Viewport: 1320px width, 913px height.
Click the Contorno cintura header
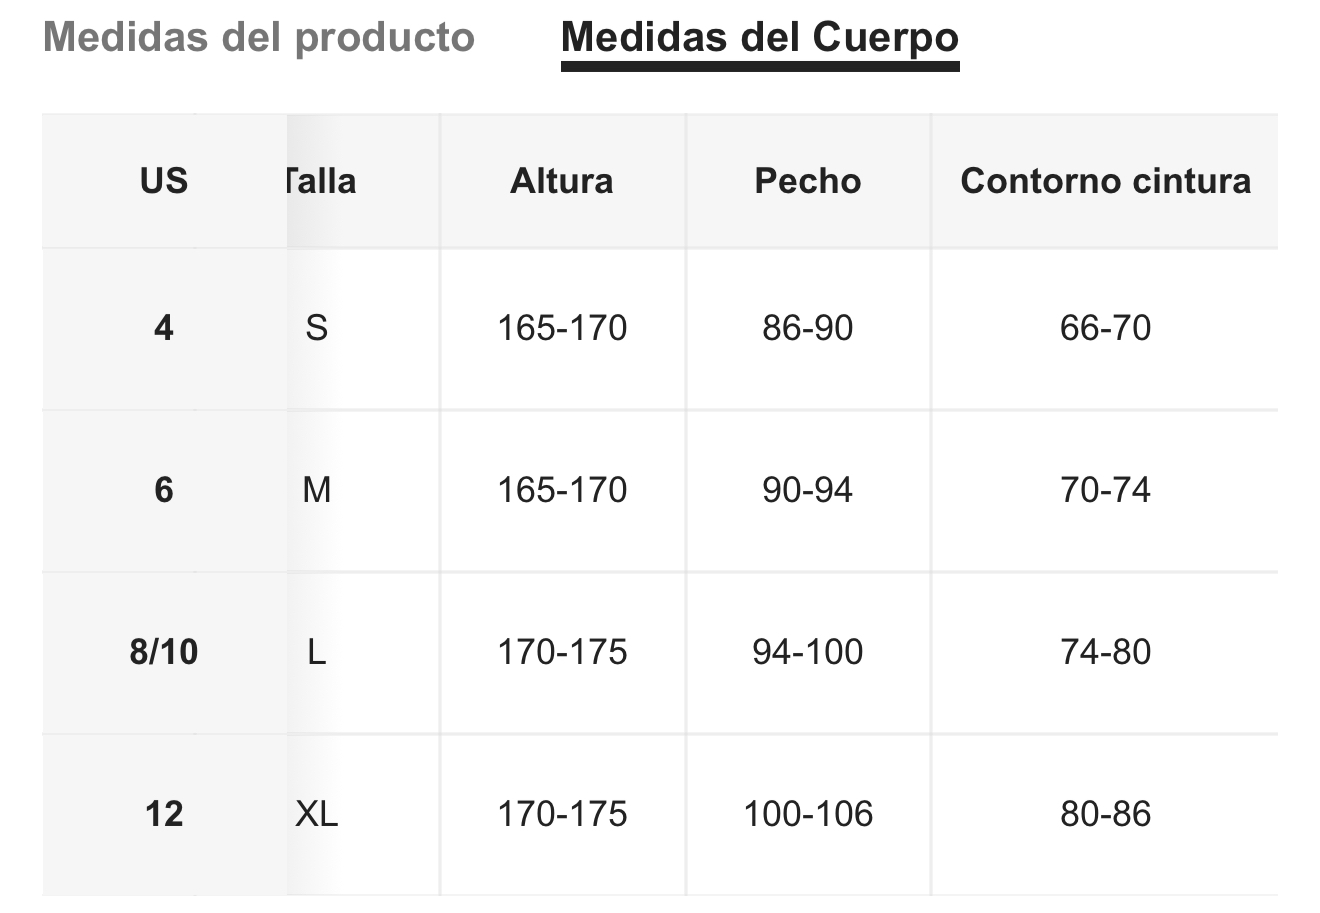click(1105, 181)
